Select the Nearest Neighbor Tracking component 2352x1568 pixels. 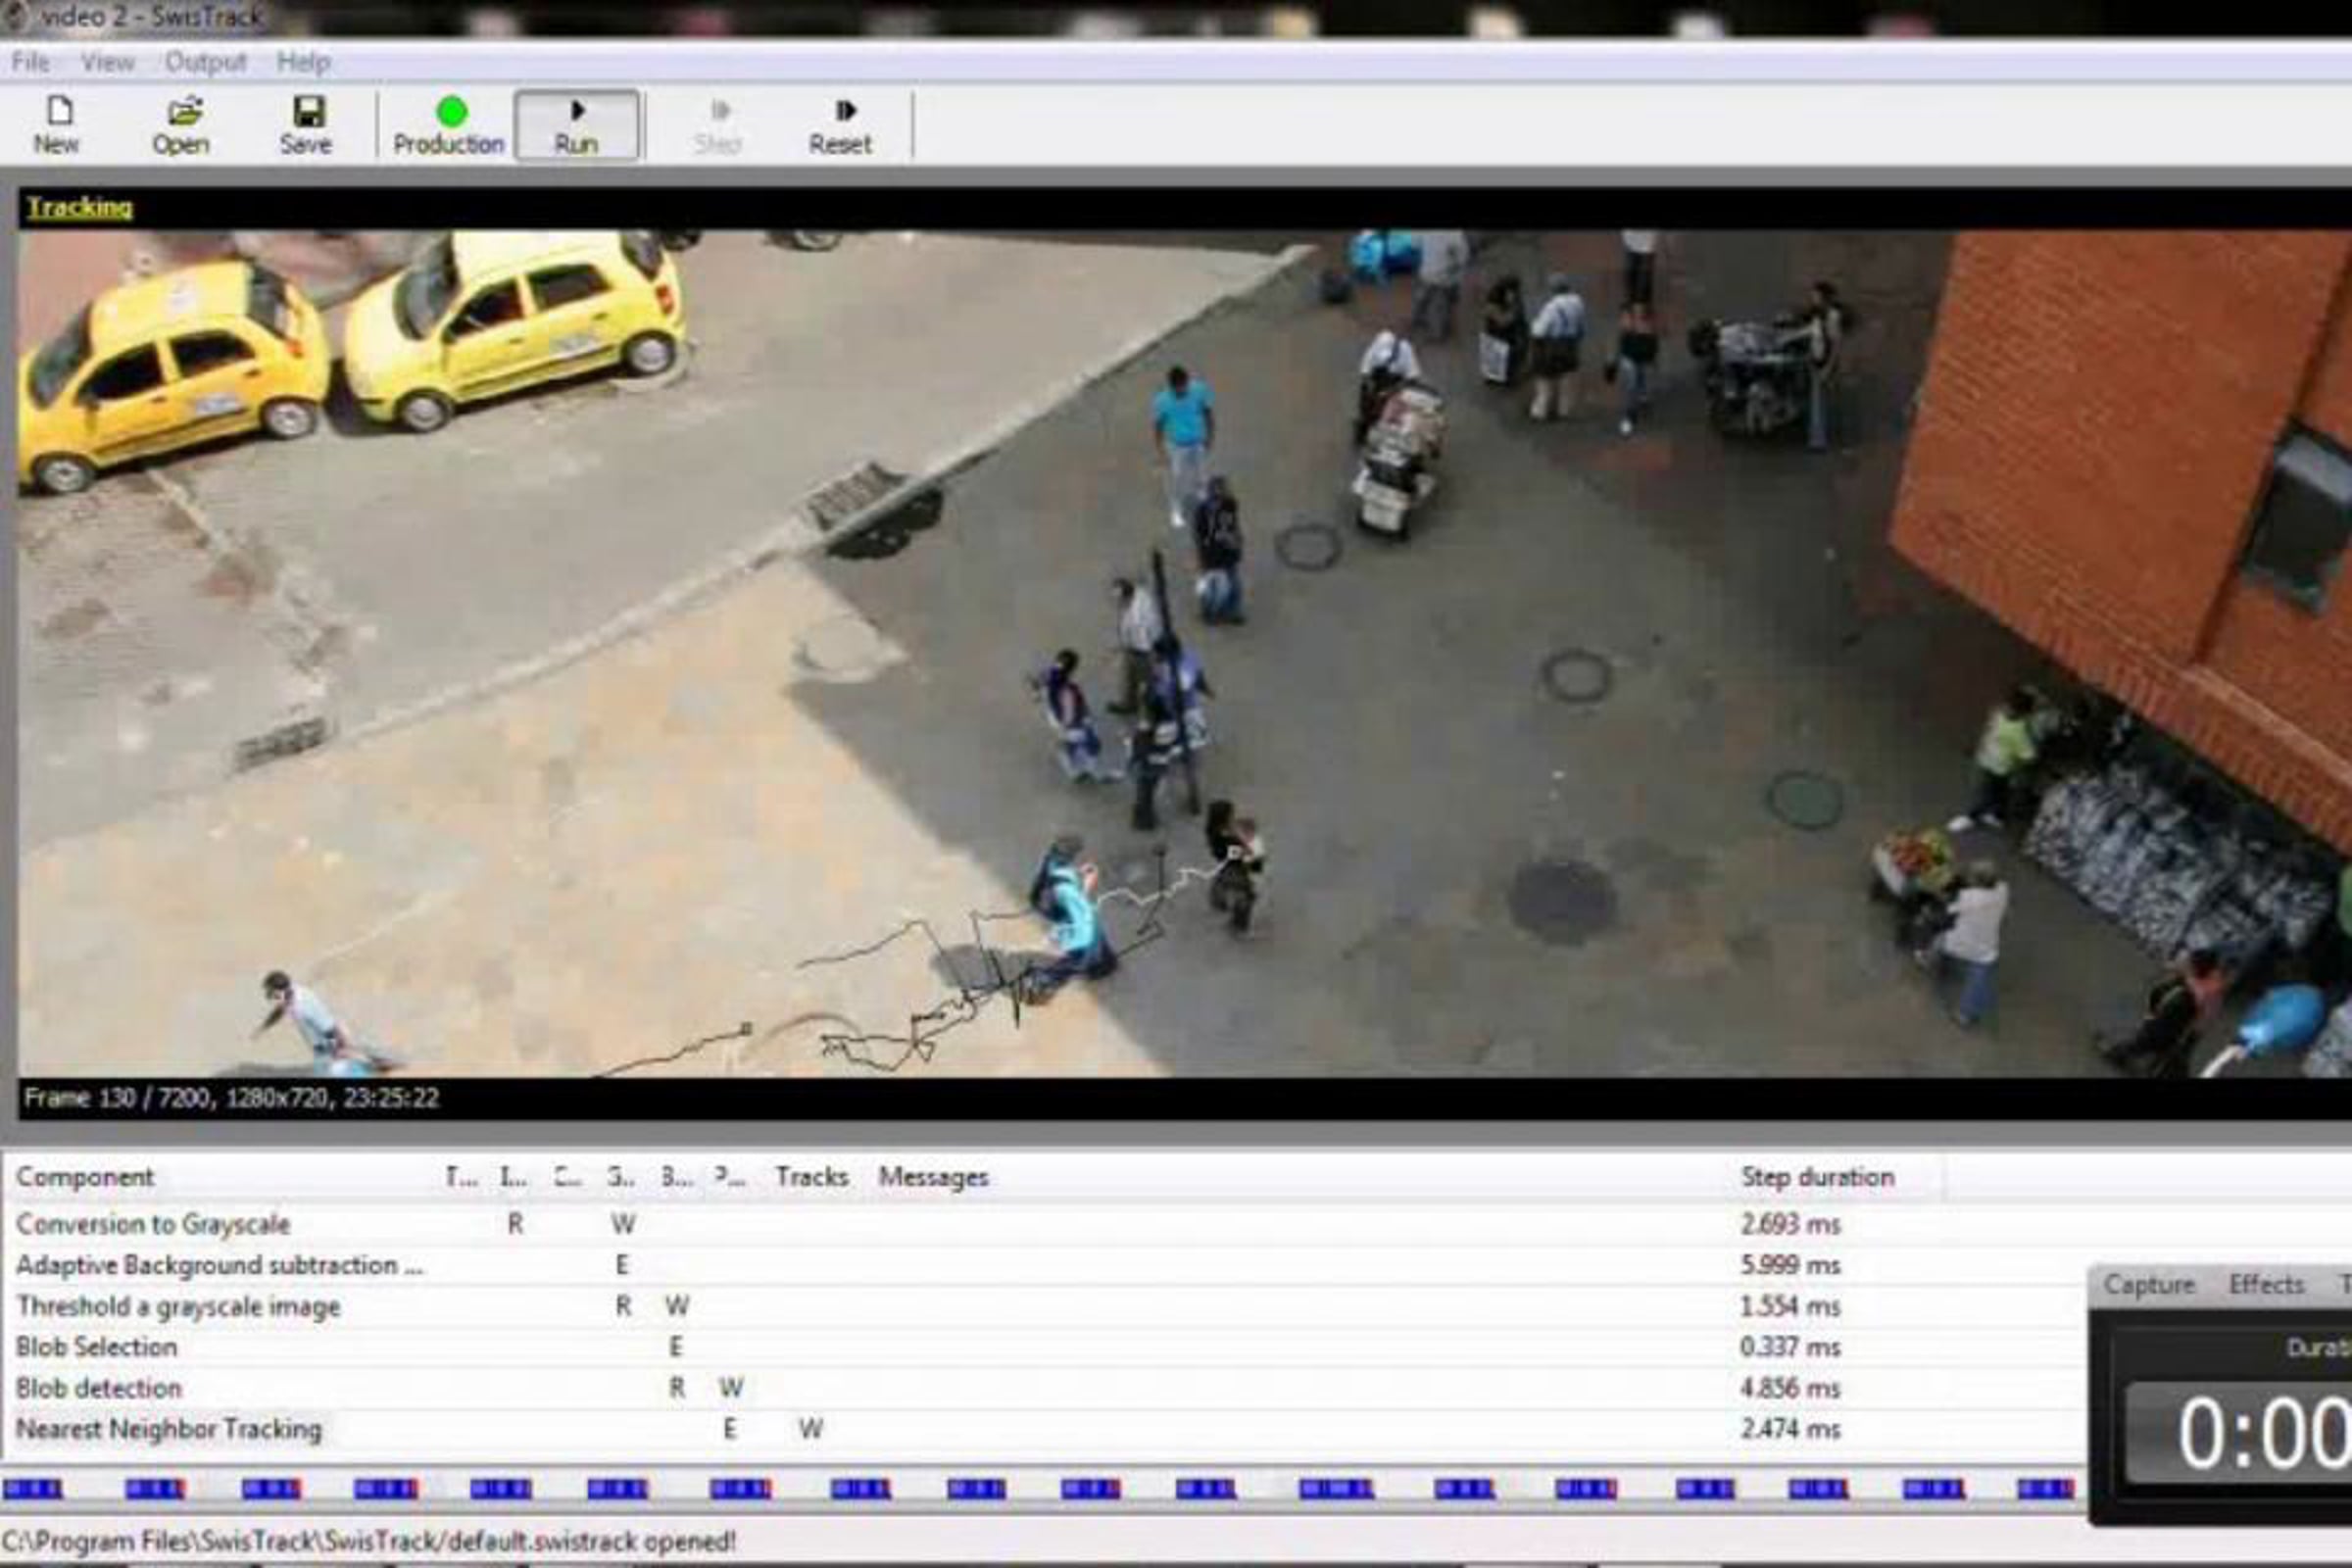[x=169, y=1429]
